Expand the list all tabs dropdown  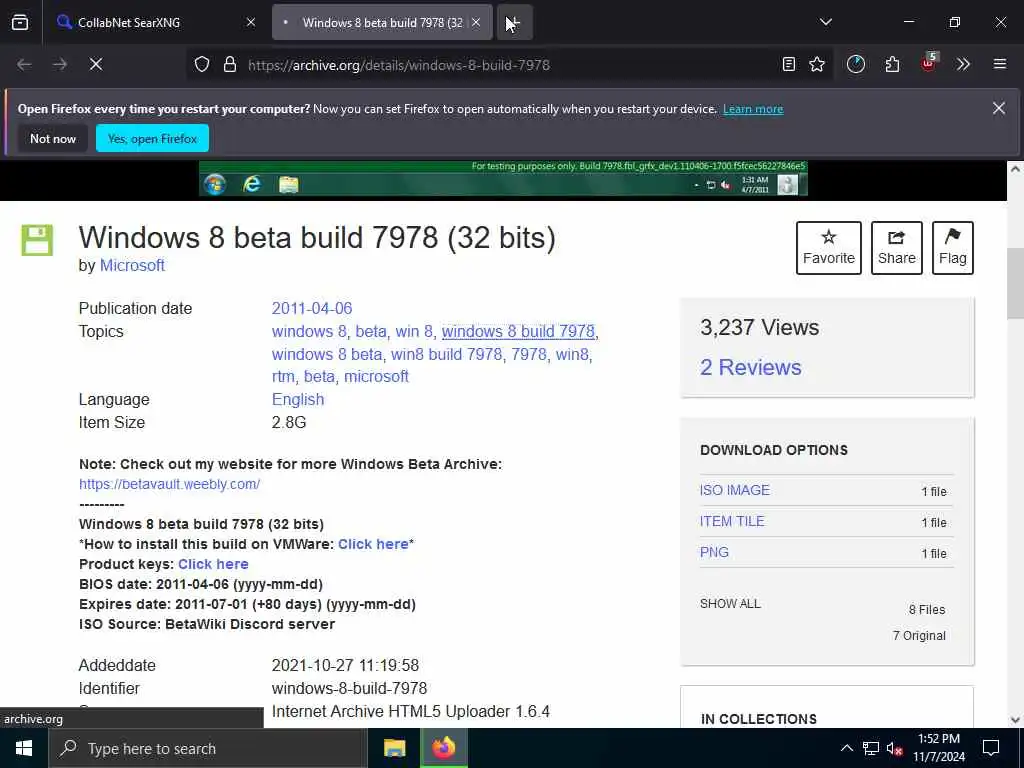point(825,22)
